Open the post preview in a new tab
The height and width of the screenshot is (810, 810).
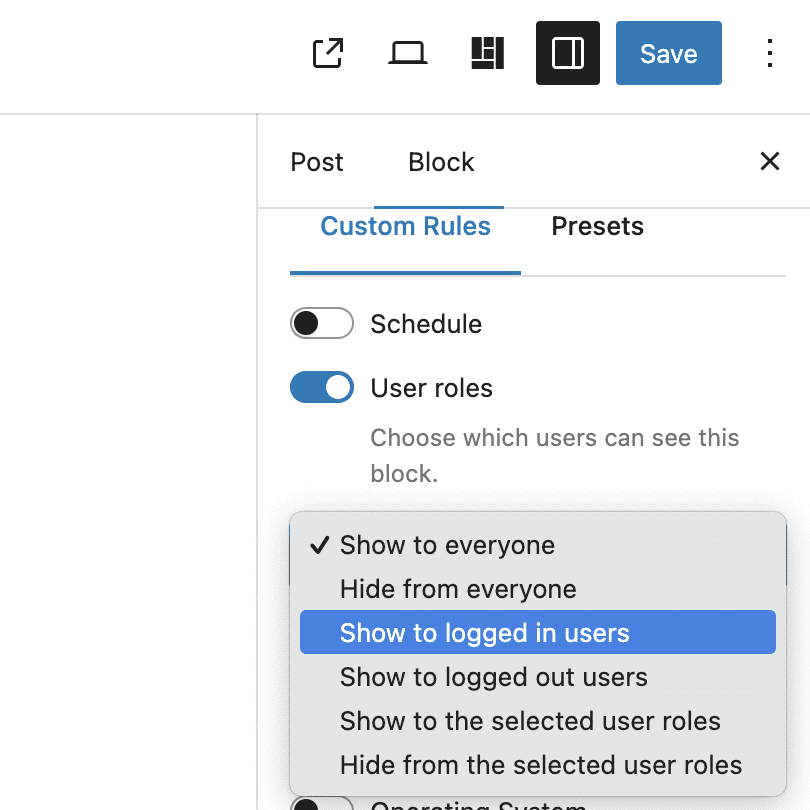pyautogui.click(x=327, y=53)
